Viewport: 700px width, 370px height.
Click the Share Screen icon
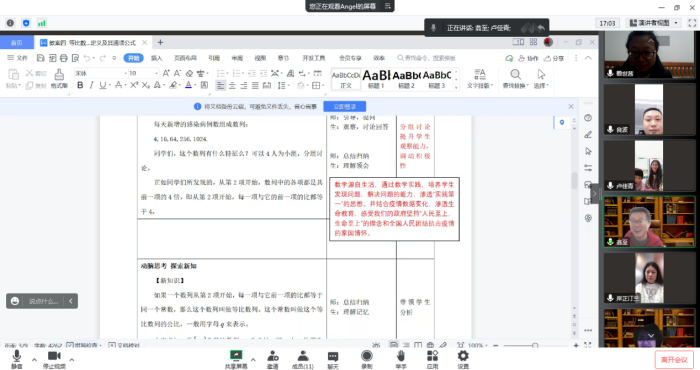click(236, 360)
